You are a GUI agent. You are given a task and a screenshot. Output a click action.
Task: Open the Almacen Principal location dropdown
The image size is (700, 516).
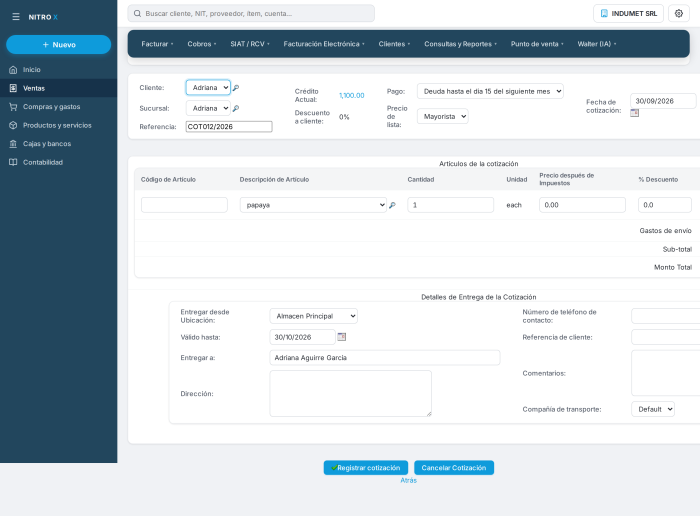tap(313, 316)
